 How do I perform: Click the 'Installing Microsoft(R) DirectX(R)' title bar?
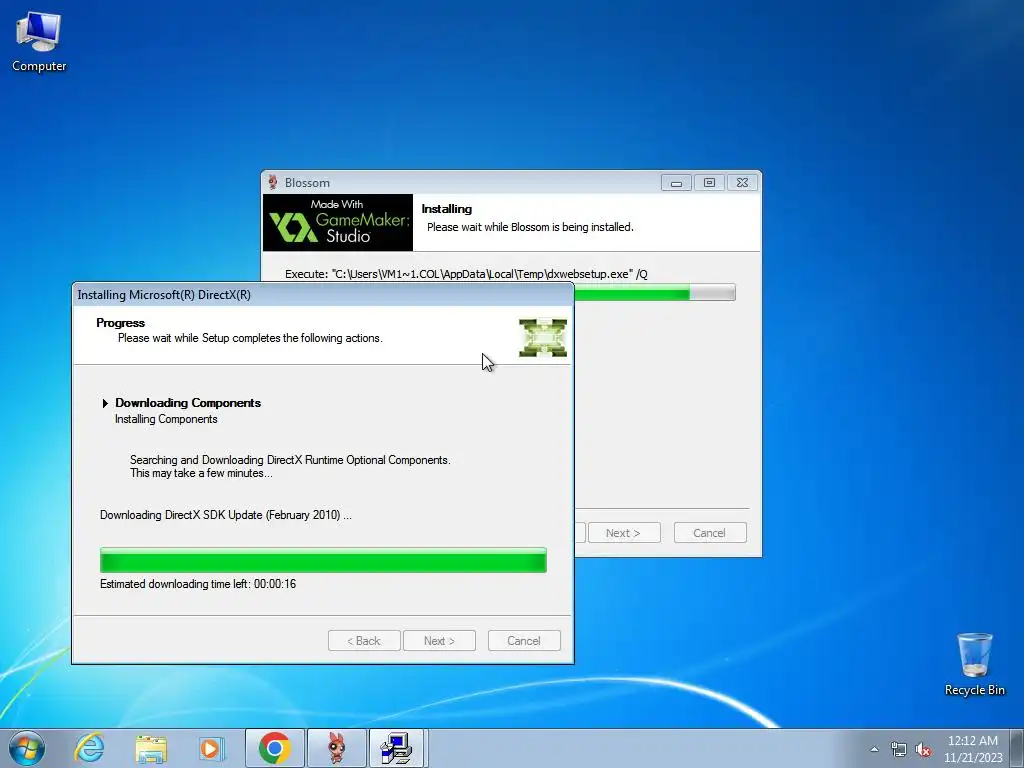tap(323, 295)
